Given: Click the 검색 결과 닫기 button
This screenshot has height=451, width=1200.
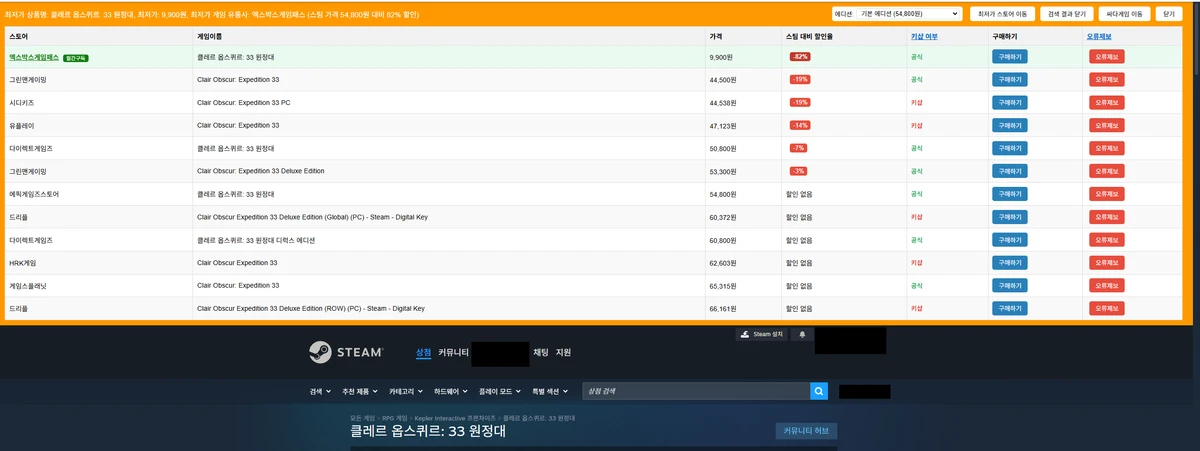Looking at the screenshot, I should (x=1066, y=14).
